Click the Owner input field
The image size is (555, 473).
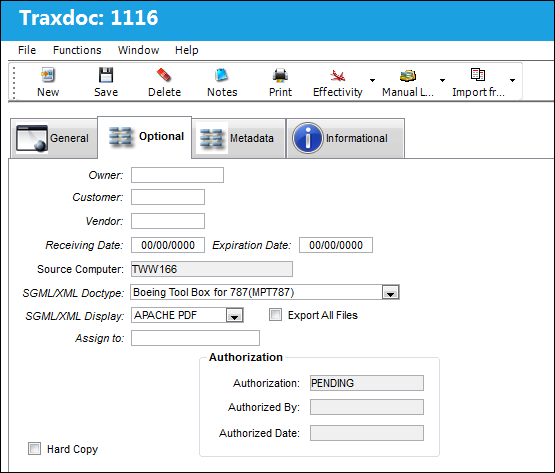click(x=177, y=175)
